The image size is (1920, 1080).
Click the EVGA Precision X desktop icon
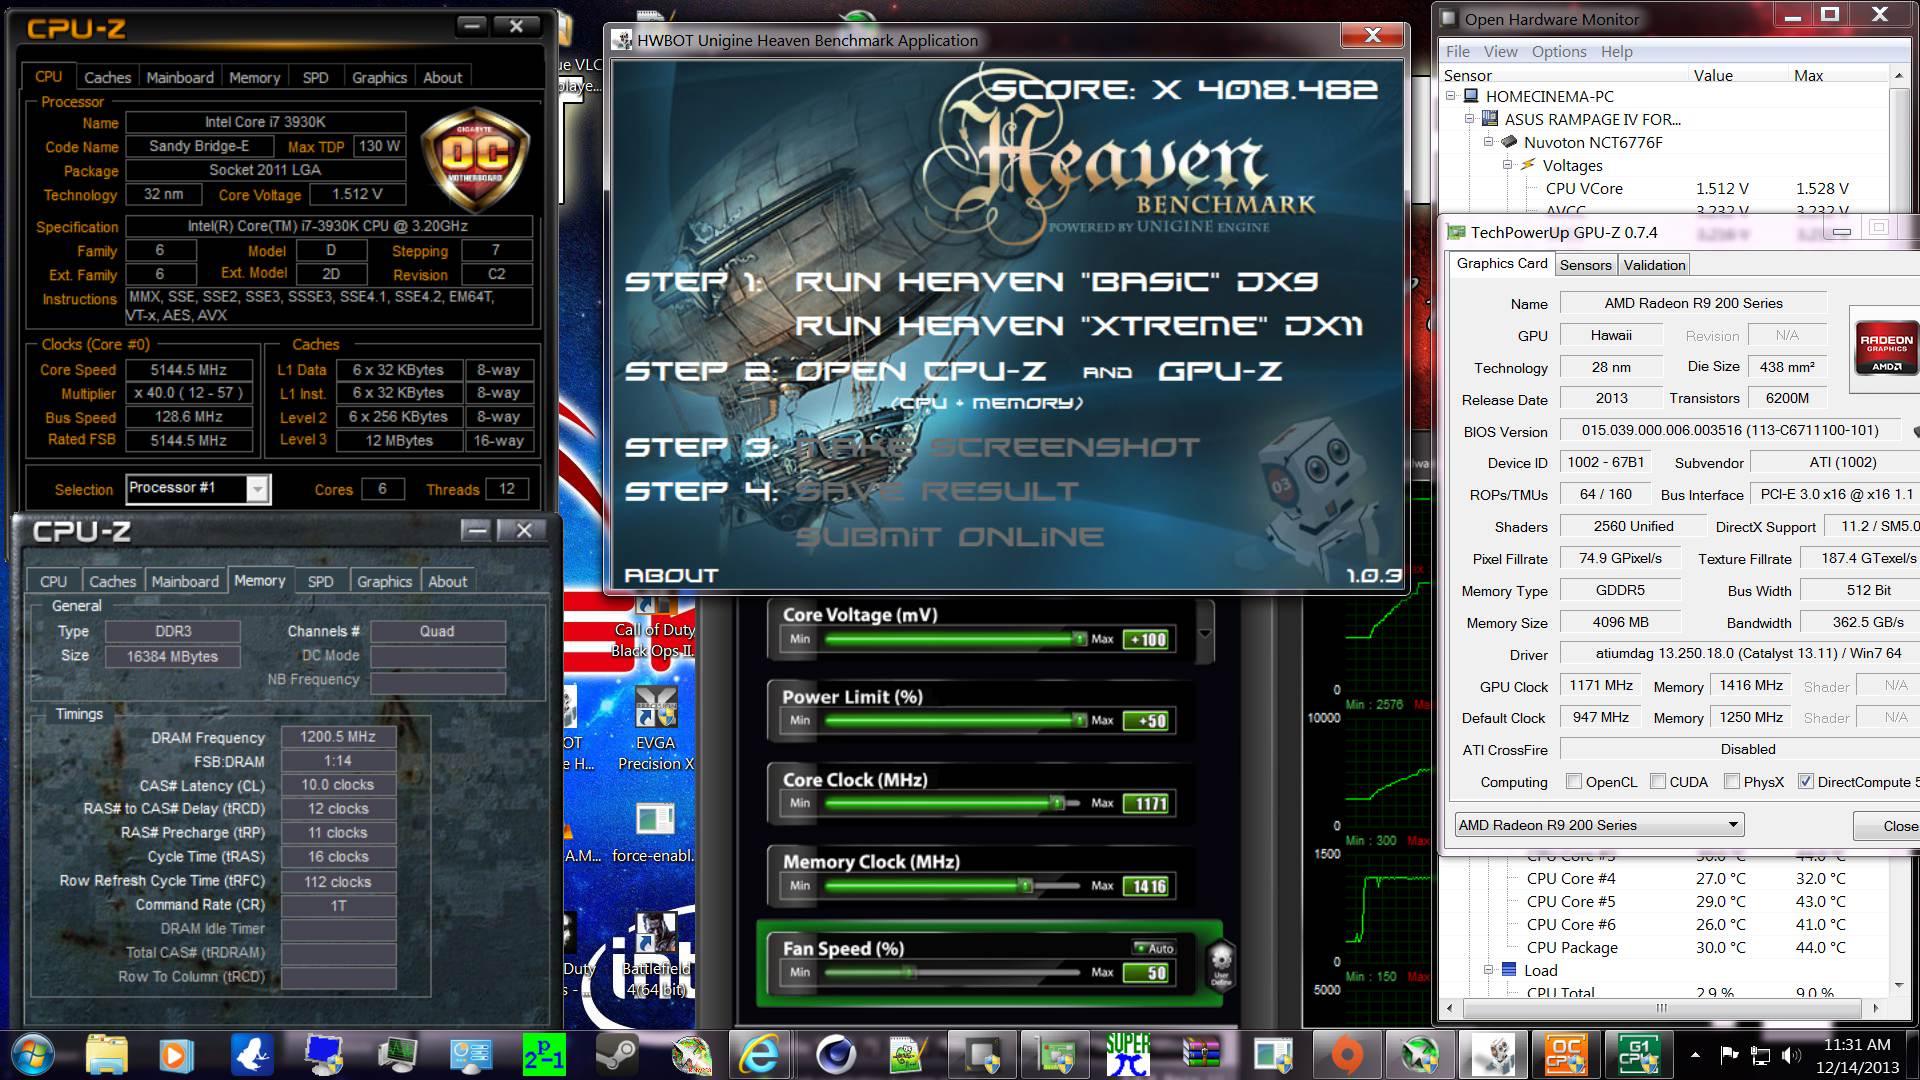point(656,730)
